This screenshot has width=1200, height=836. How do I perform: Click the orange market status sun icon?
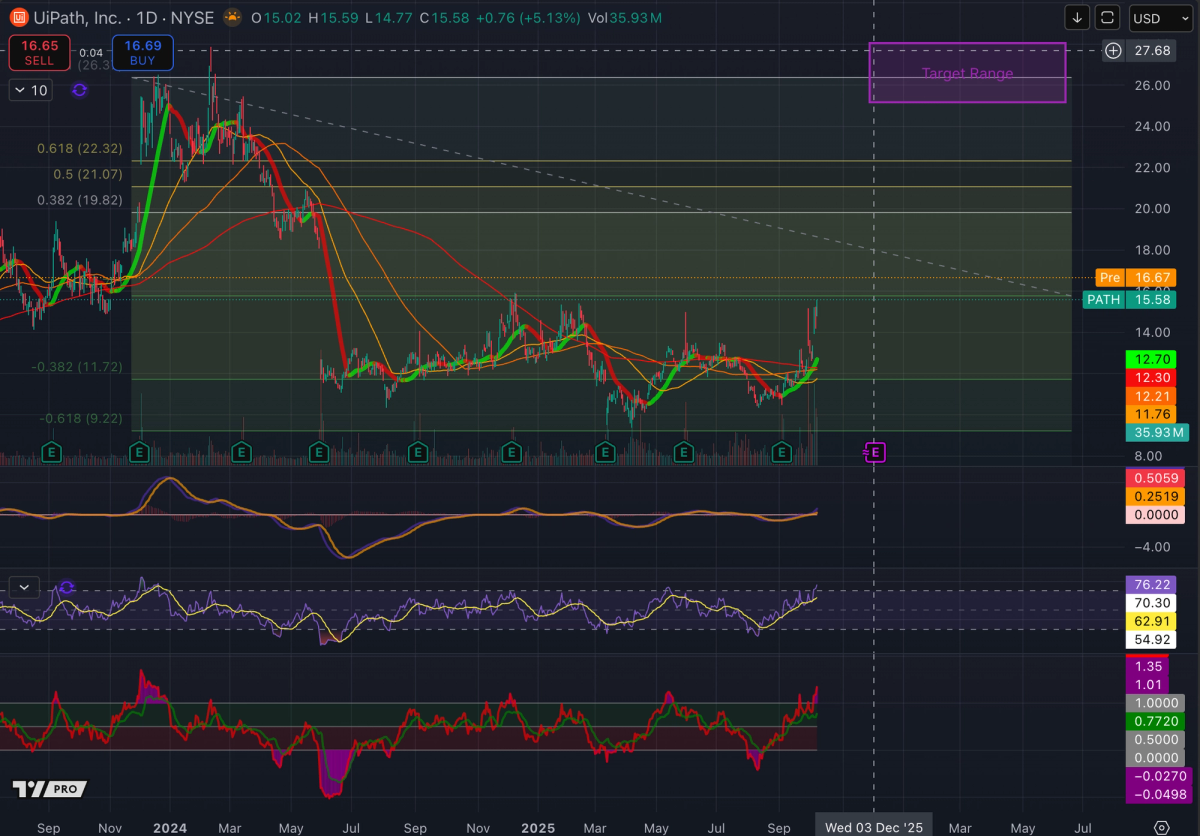tap(232, 17)
